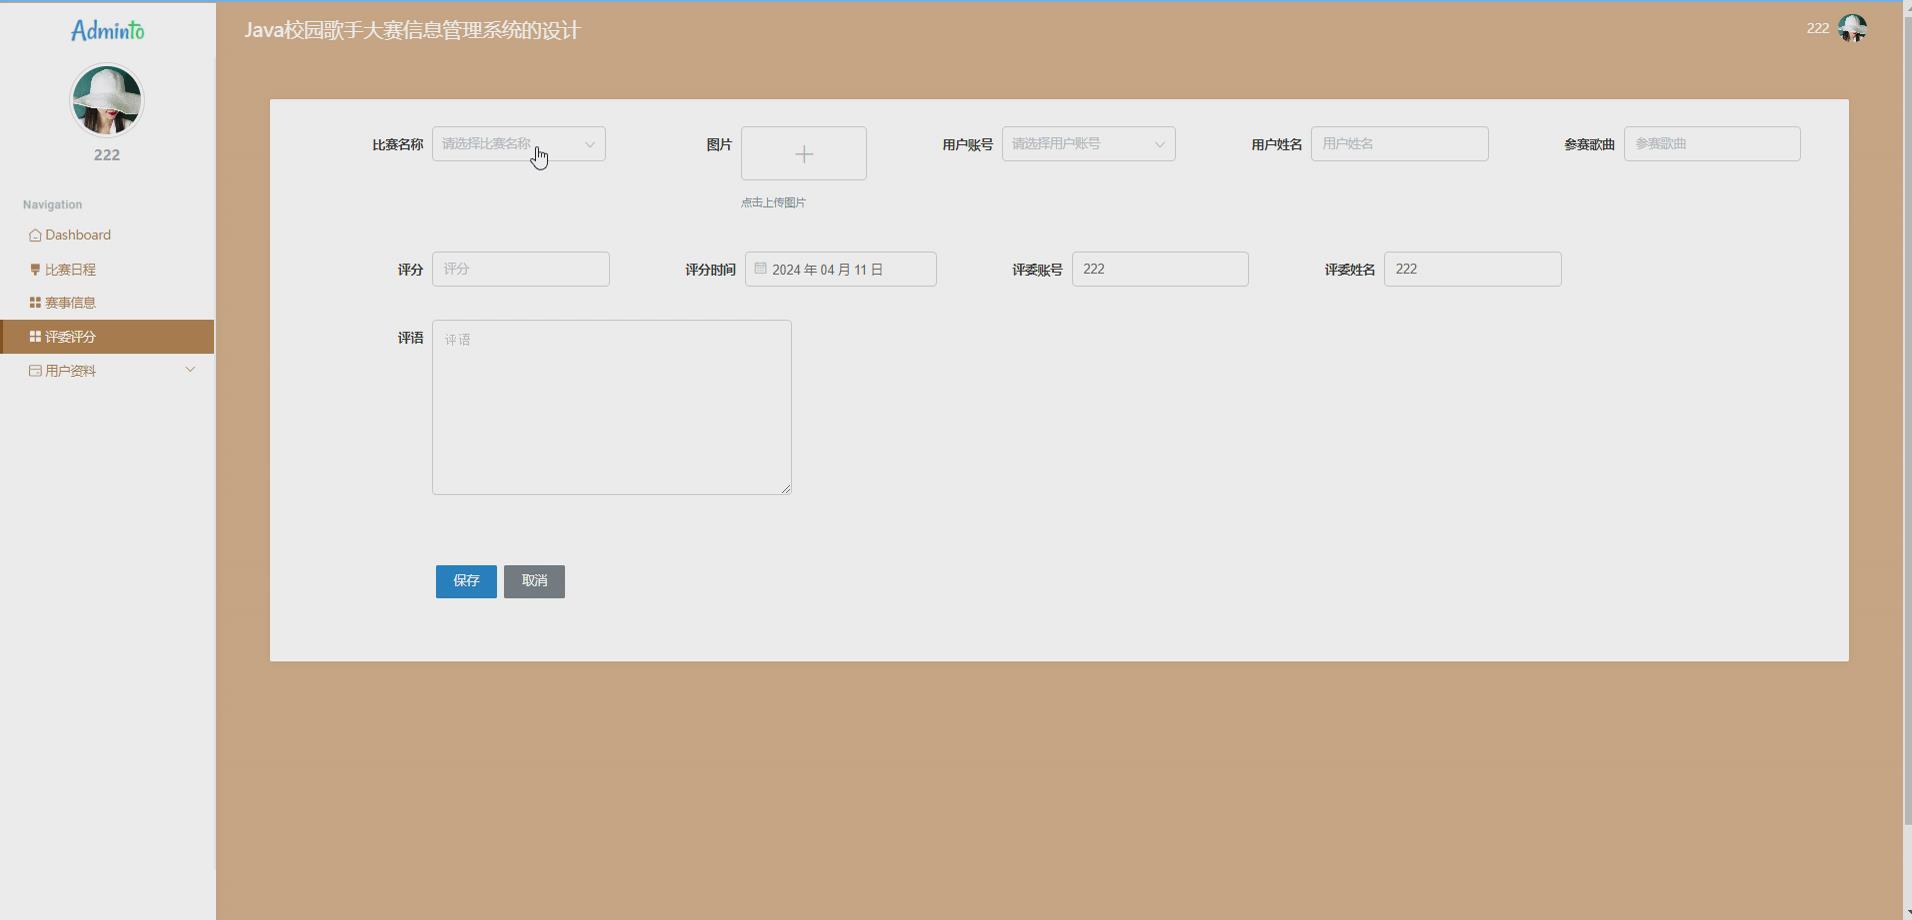The image size is (1912, 920).
Task: Focus the 评分 input field
Action: click(x=521, y=269)
